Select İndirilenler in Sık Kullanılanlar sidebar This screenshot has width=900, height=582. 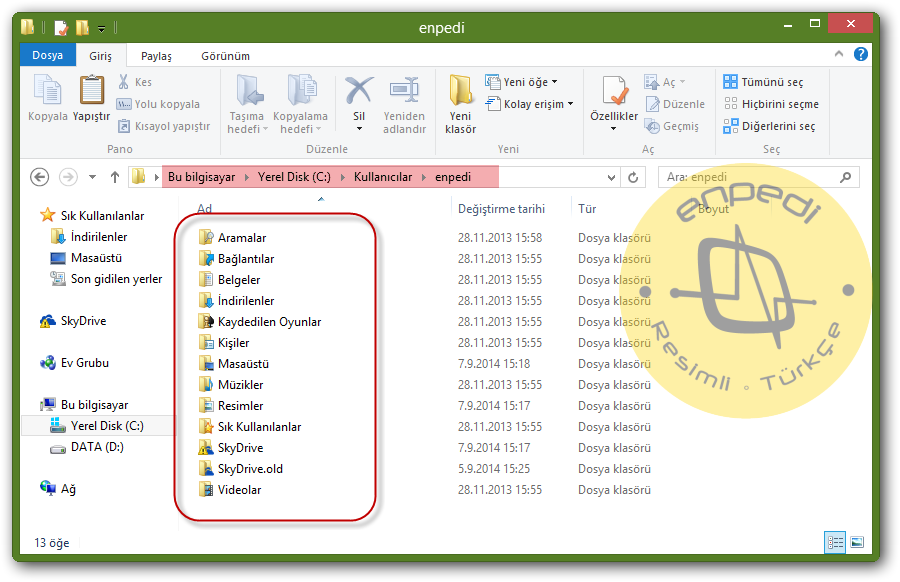pos(89,236)
